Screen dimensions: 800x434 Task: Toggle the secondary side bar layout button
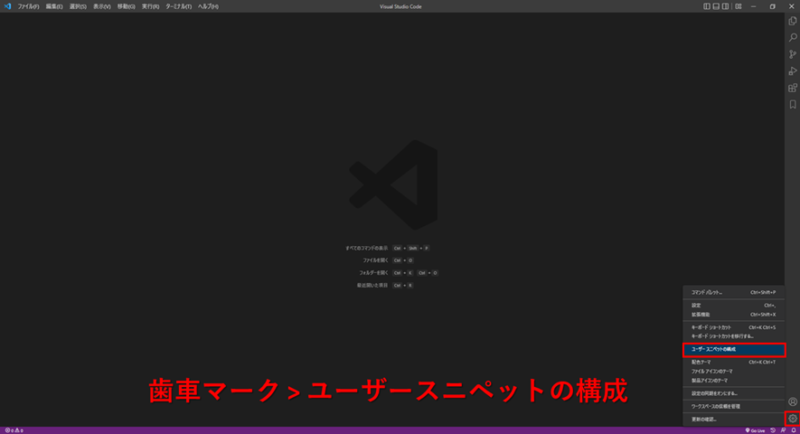727,6
